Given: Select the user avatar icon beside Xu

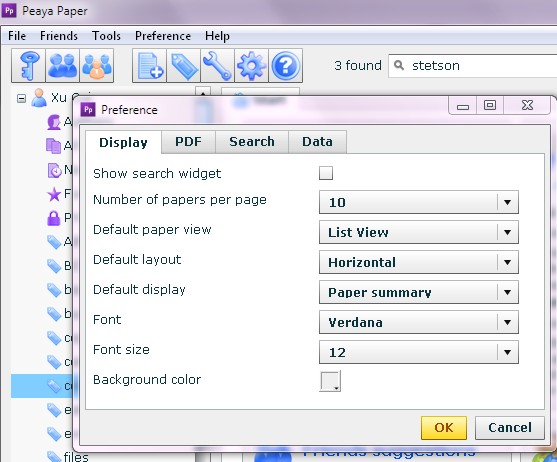Looking at the screenshot, I should point(39,98).
